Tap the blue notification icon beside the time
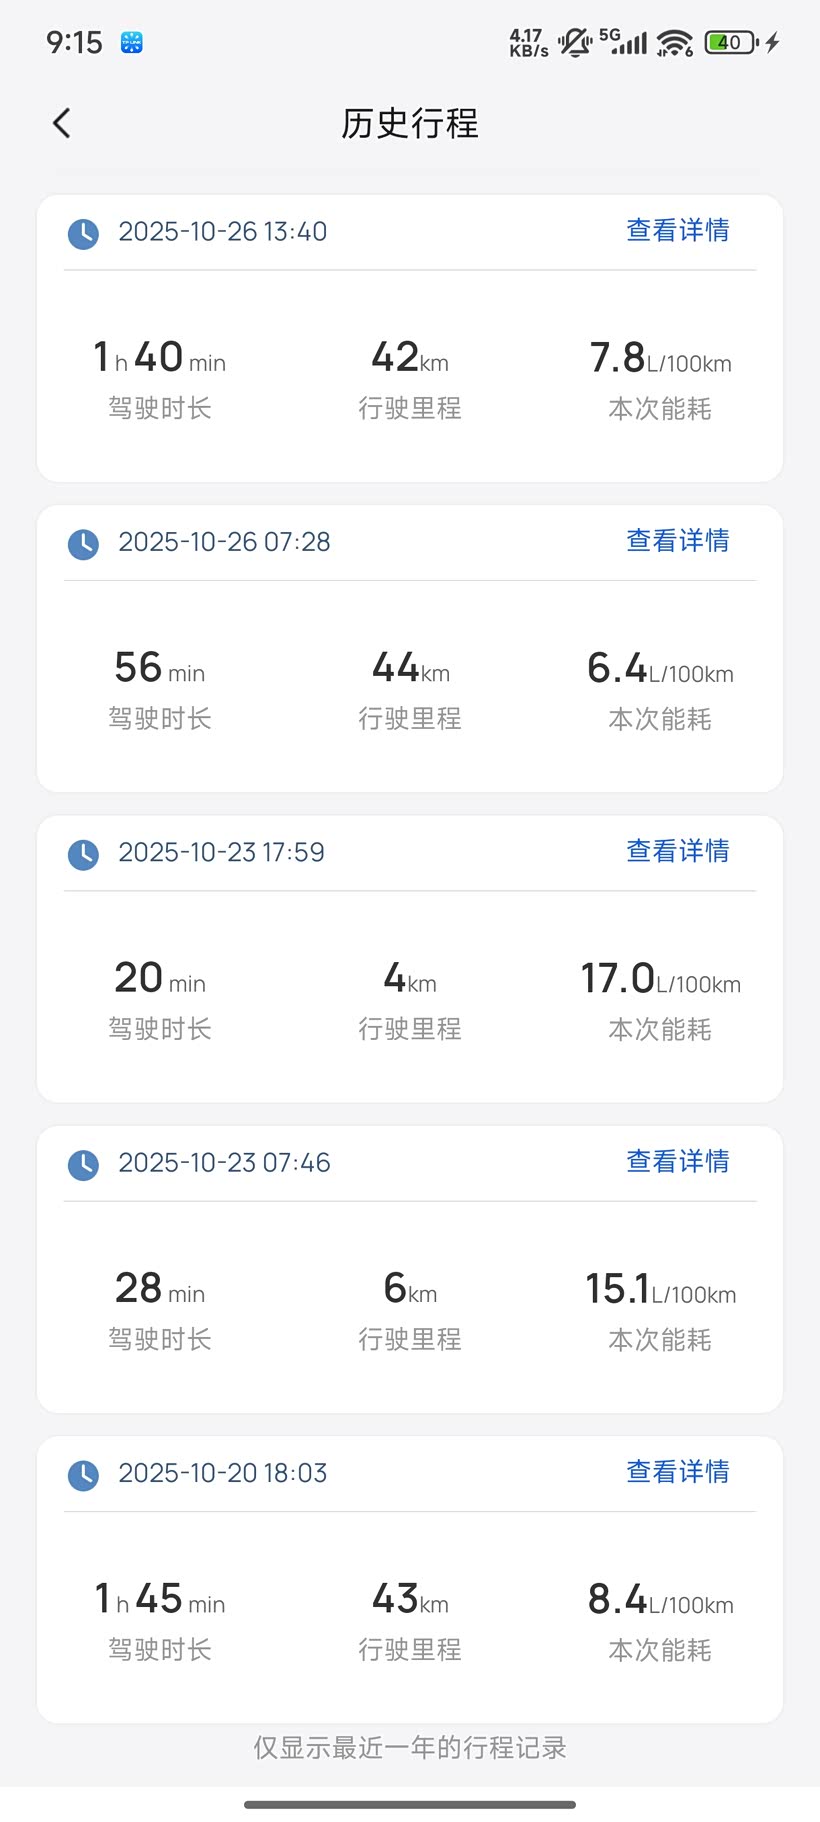The image size is (820, 1822). (132, 43)
